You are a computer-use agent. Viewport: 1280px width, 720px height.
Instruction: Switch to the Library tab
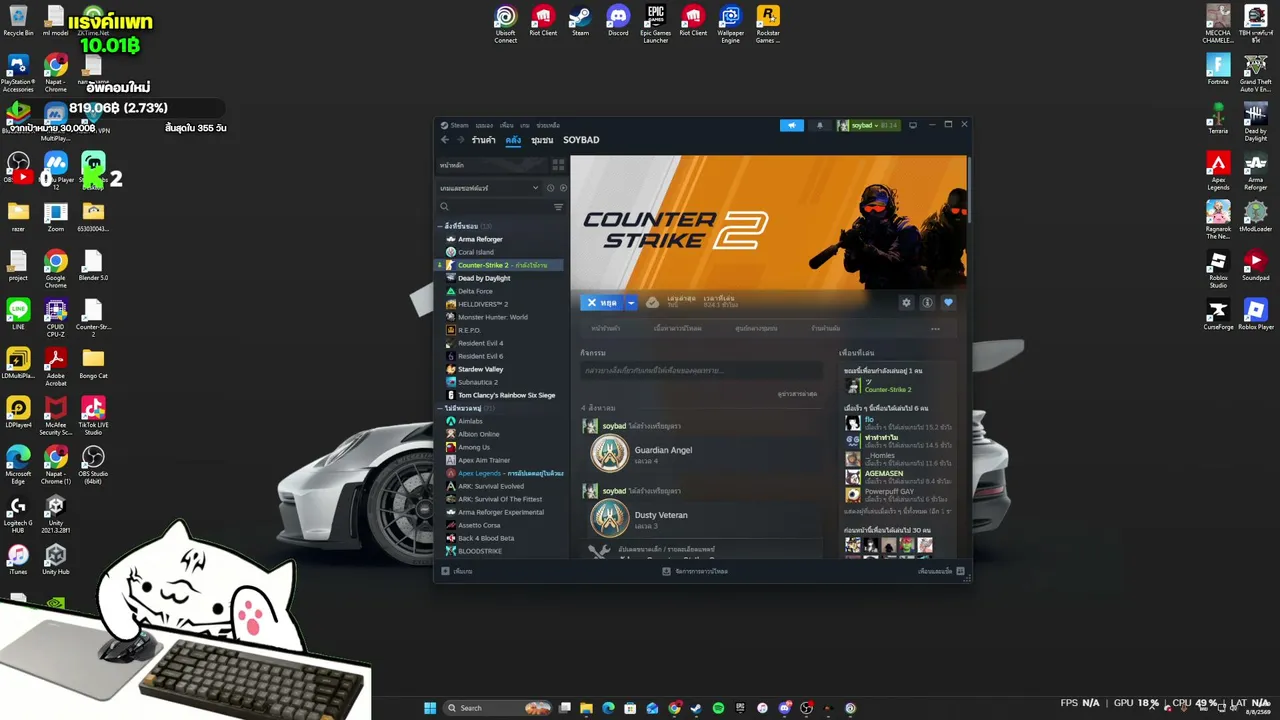[513, 140]
